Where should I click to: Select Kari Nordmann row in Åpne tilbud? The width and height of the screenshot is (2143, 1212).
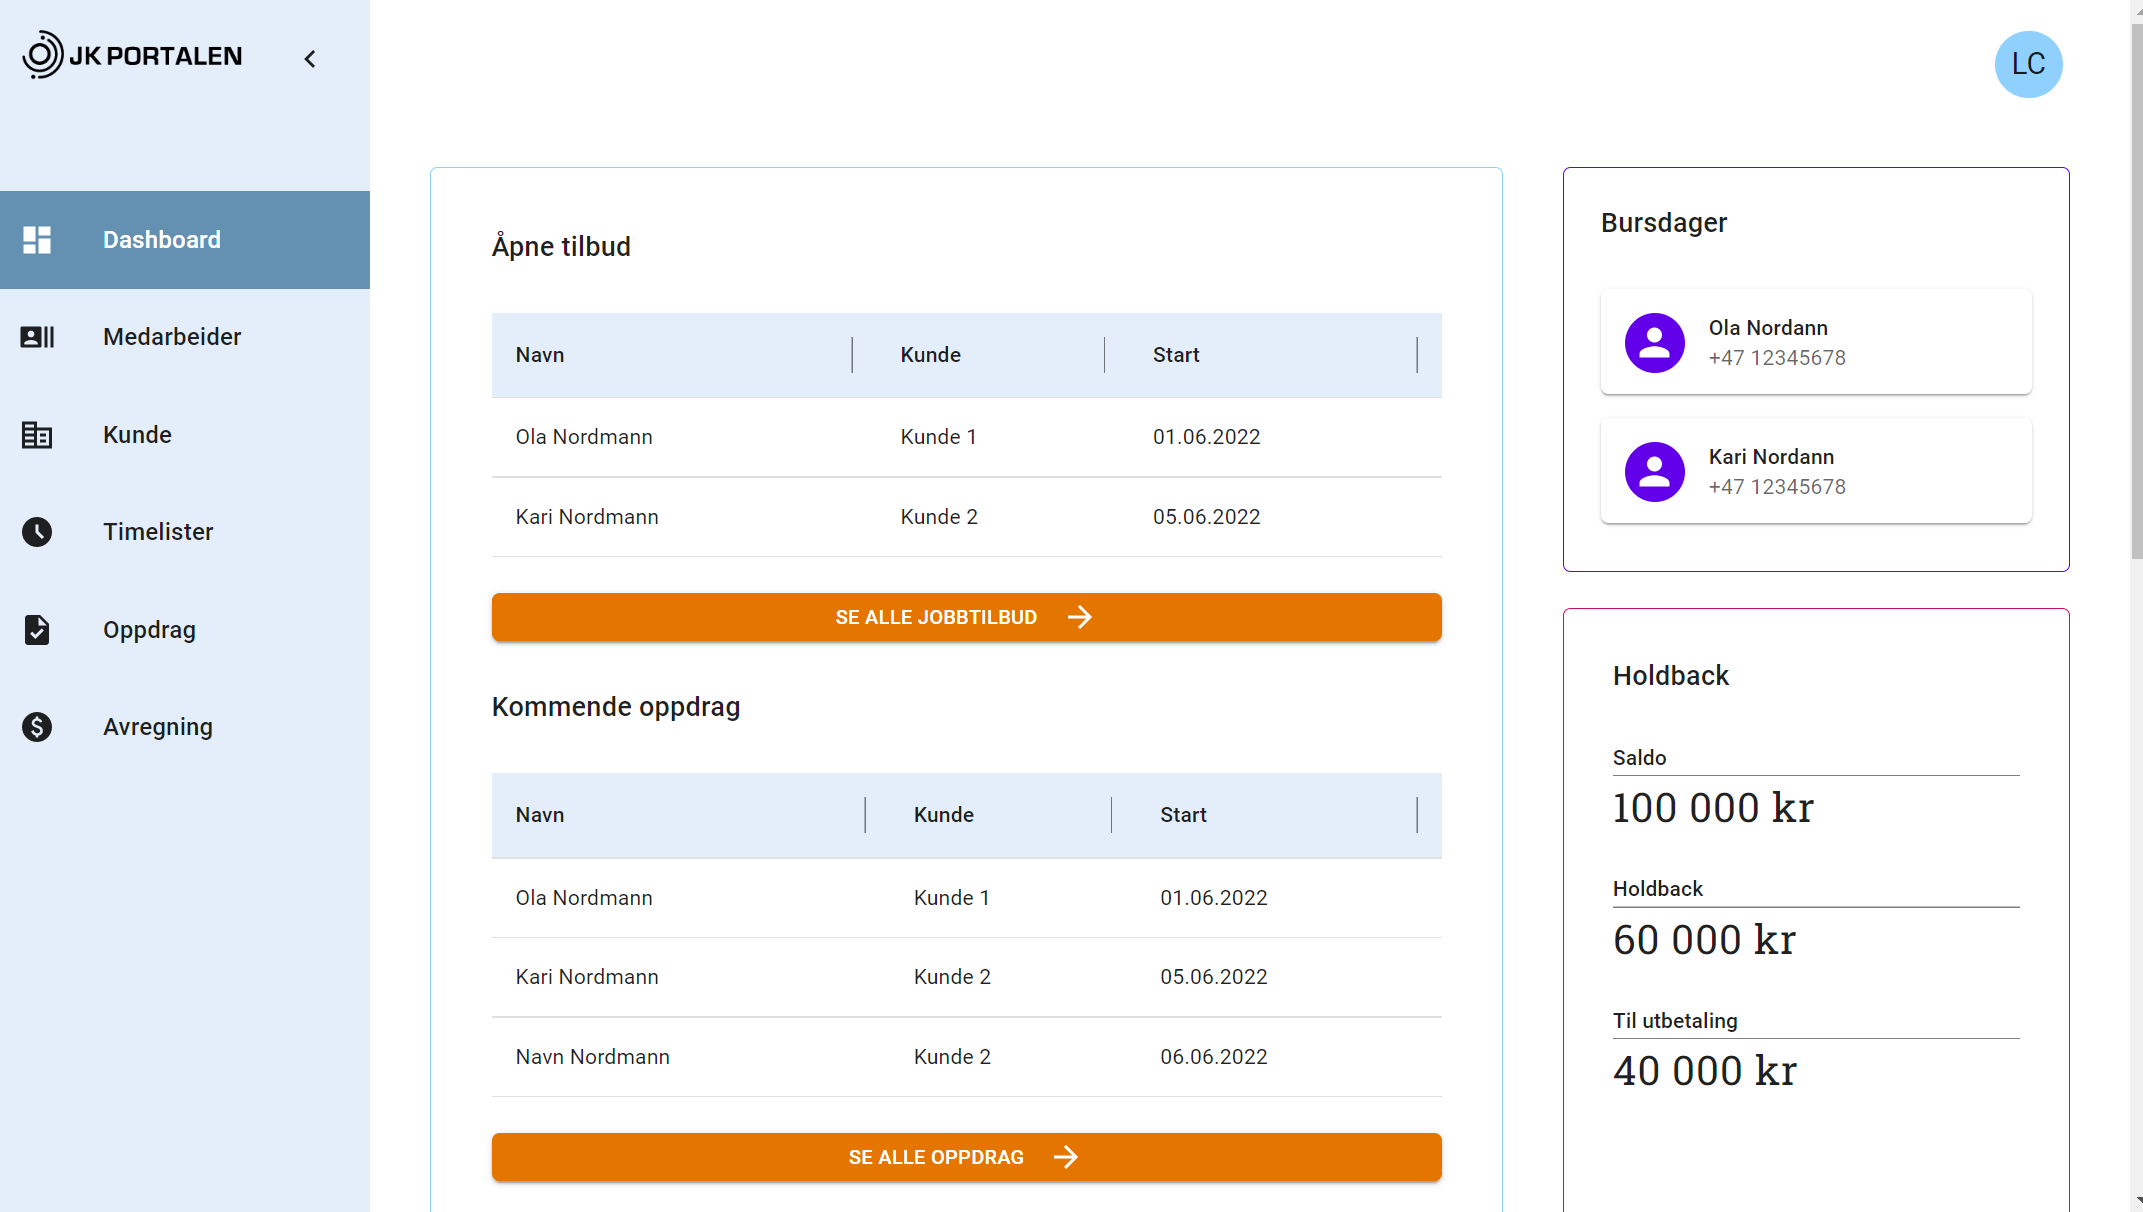[966, 517]
